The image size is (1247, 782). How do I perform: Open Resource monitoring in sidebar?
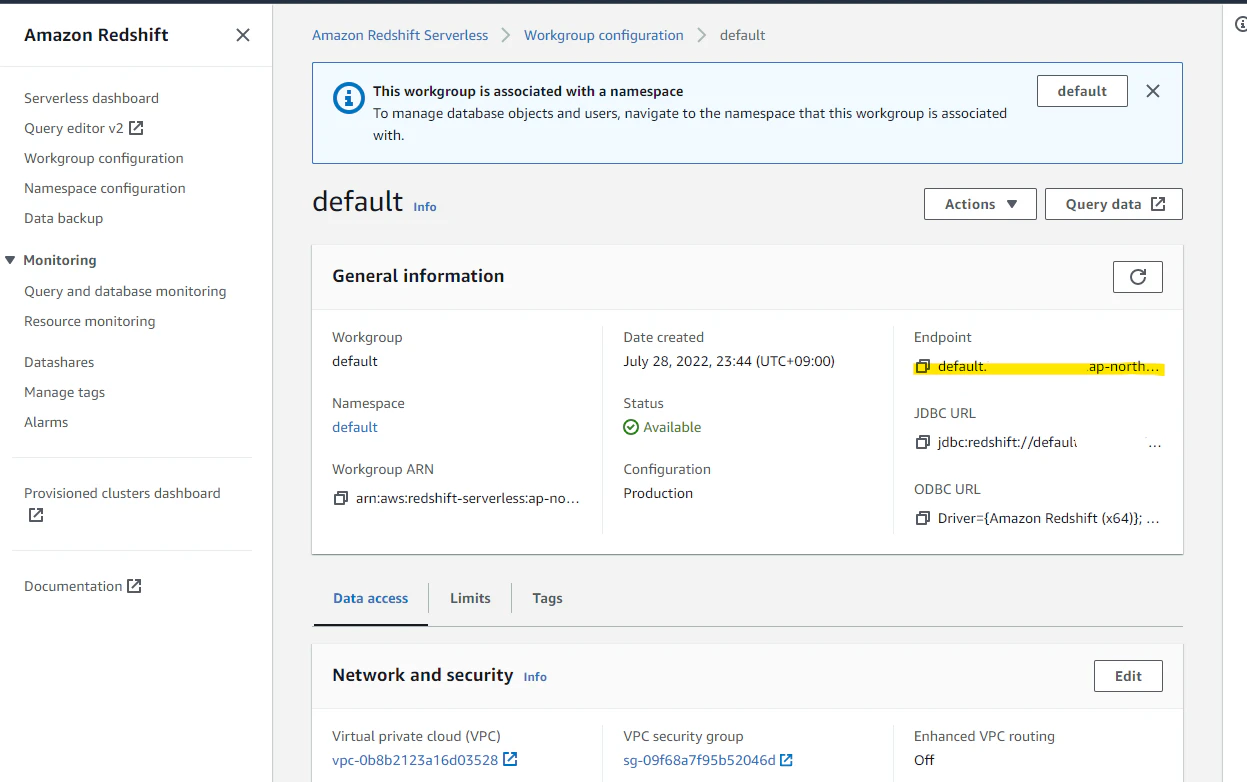click(90, 321)
